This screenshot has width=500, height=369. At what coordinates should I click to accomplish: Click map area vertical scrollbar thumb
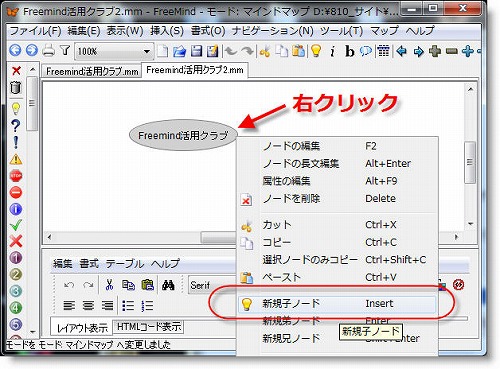pos(470,162)
